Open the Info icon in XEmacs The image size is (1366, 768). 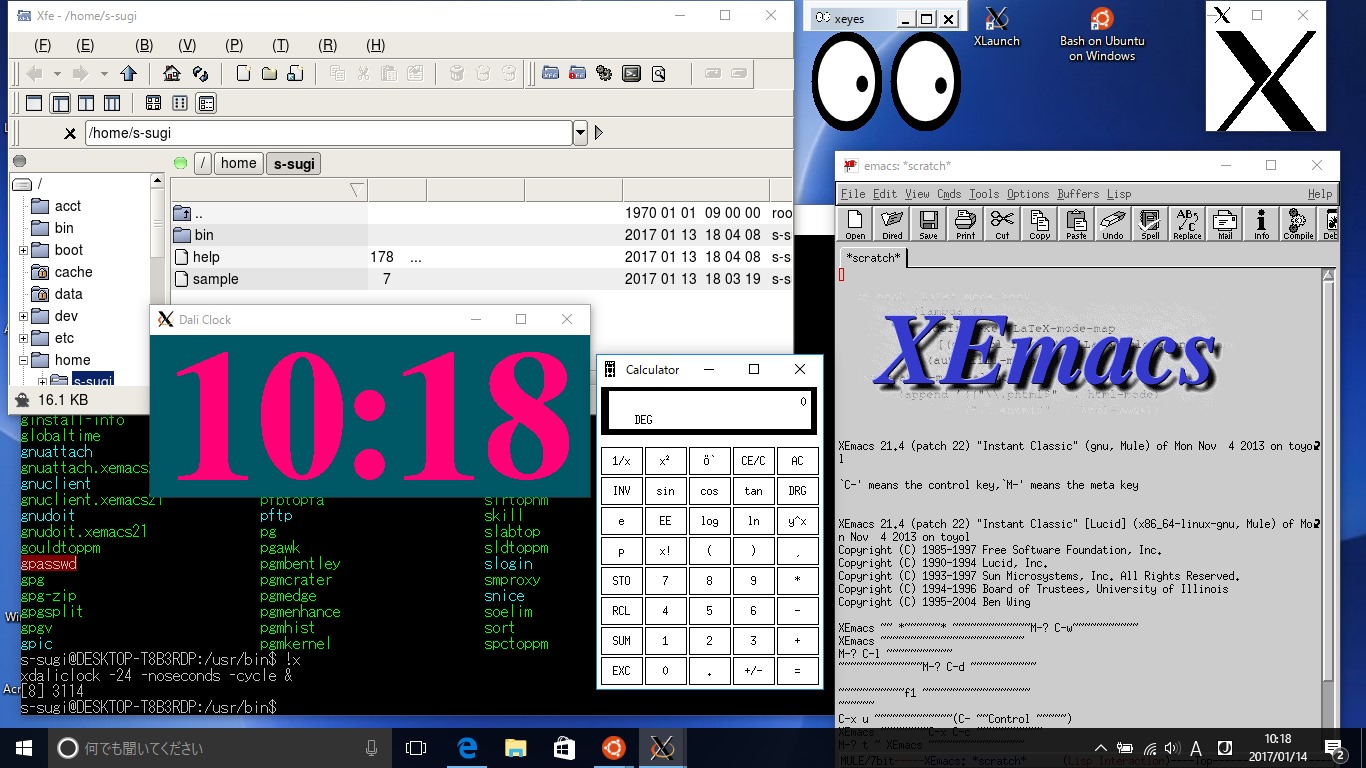tap(1261, 224)
